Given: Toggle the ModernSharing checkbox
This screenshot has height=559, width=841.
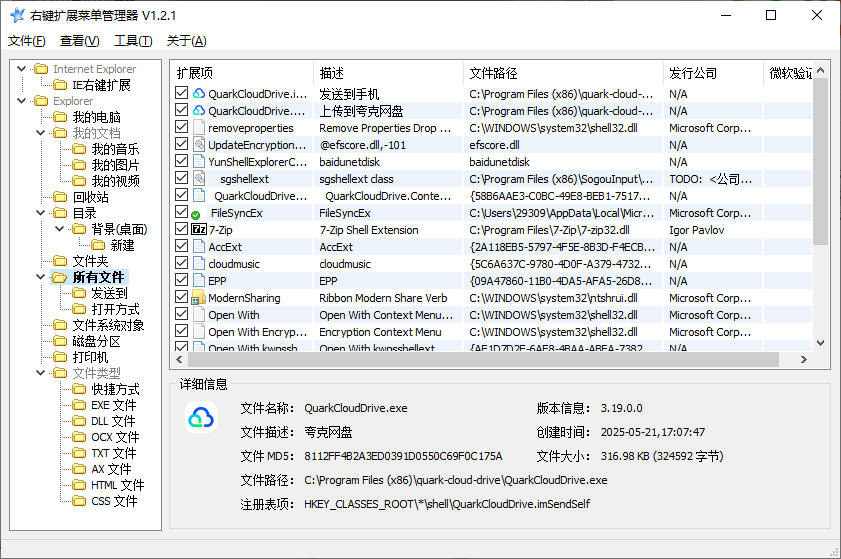Looking at the screenshot, I should pos(182,297).
